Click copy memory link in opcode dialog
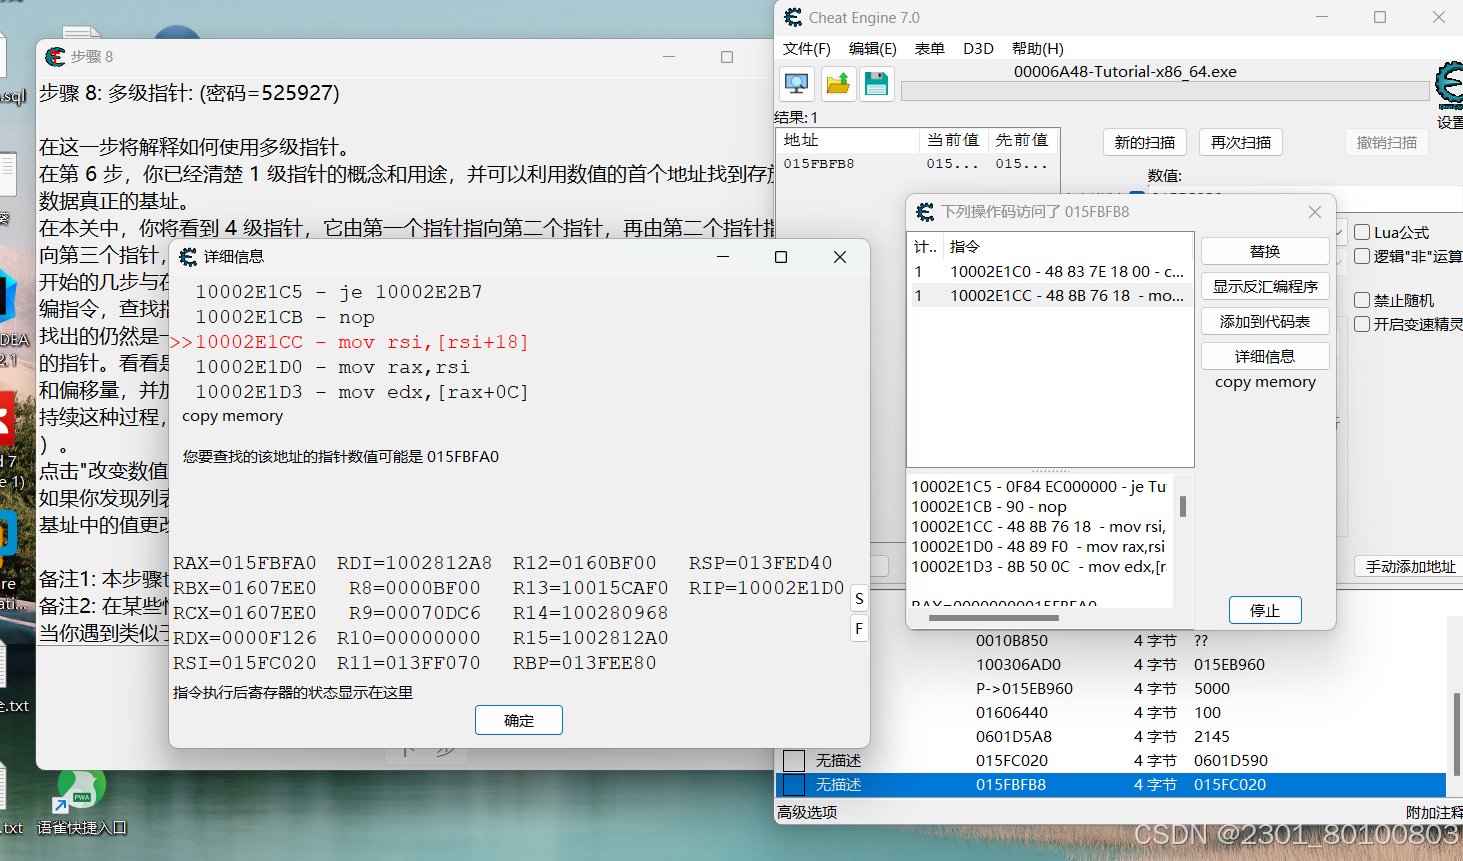 pos(1265,382)
